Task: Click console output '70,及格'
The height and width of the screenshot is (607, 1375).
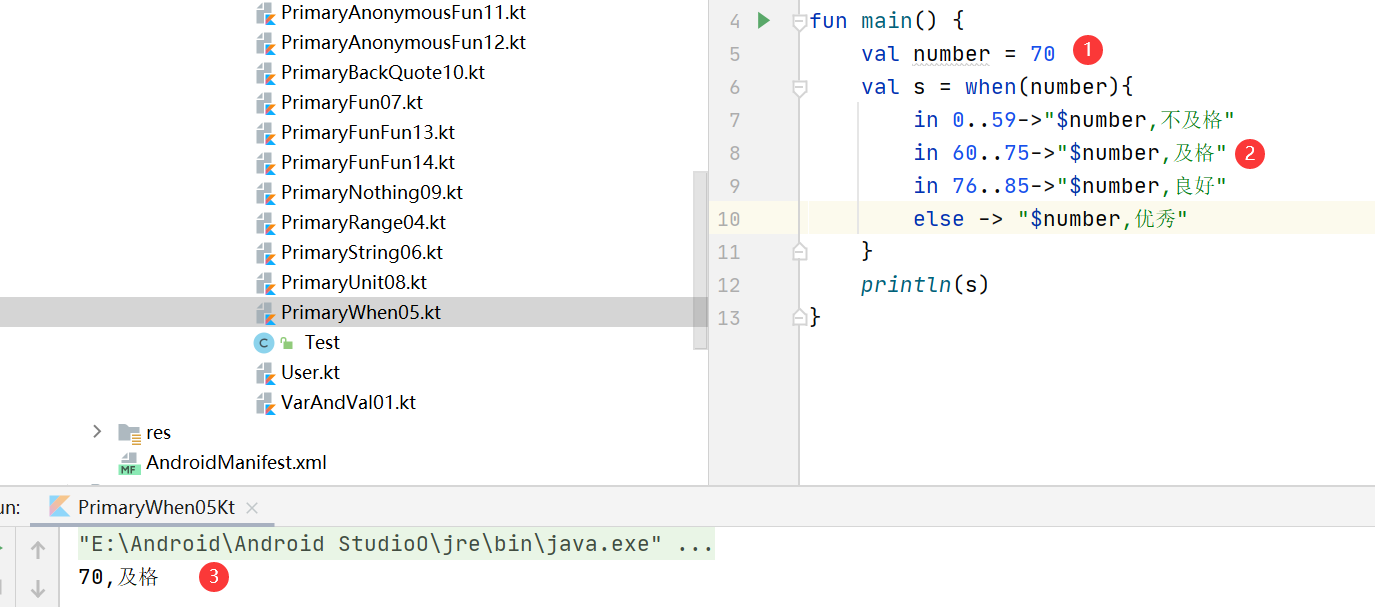Action: pos(118,577)
